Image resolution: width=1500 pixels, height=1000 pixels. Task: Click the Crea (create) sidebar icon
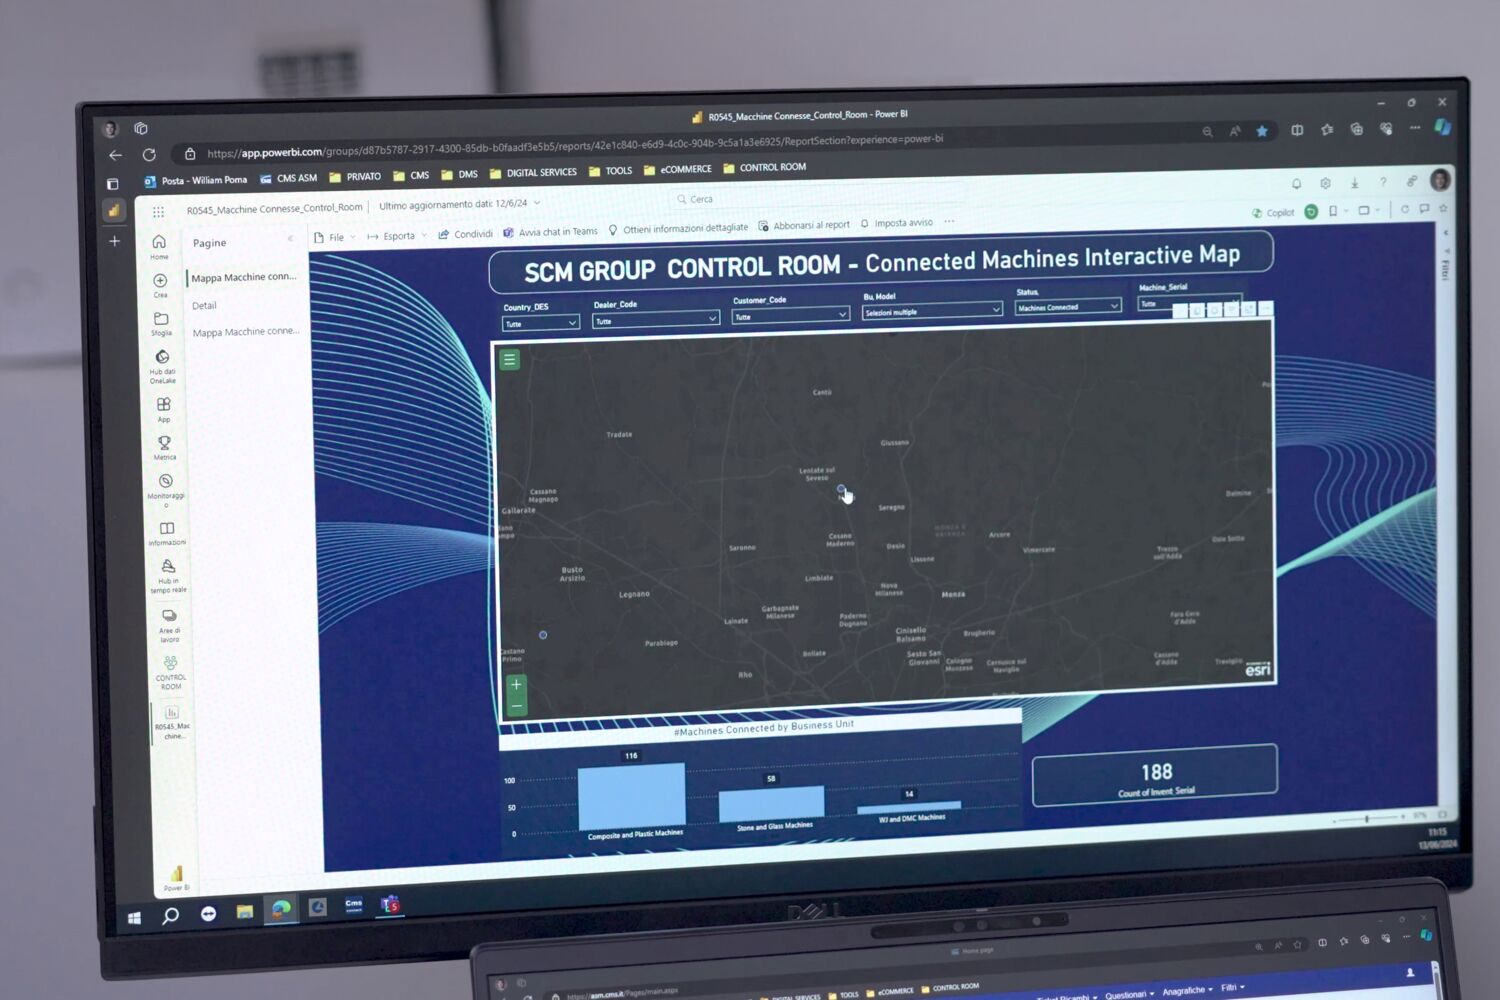pos(160,285)
